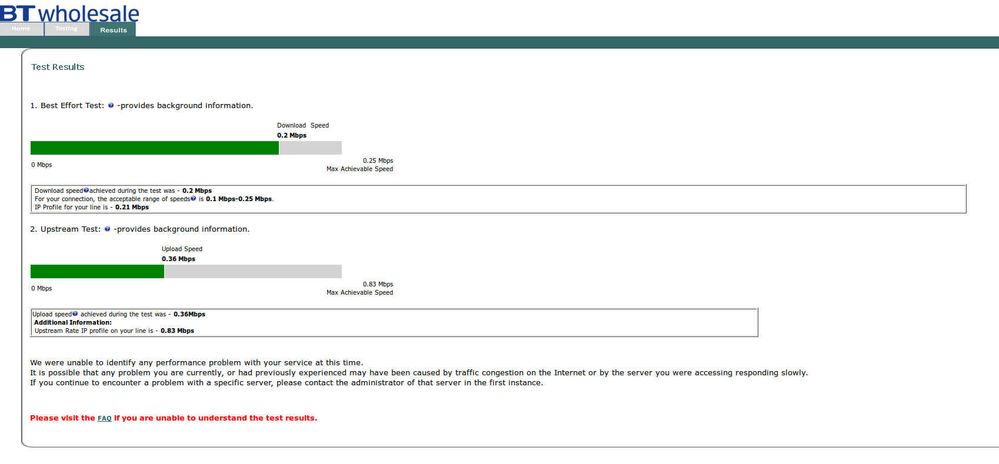Open help icon beside Upstream Test

click(107, 229)
